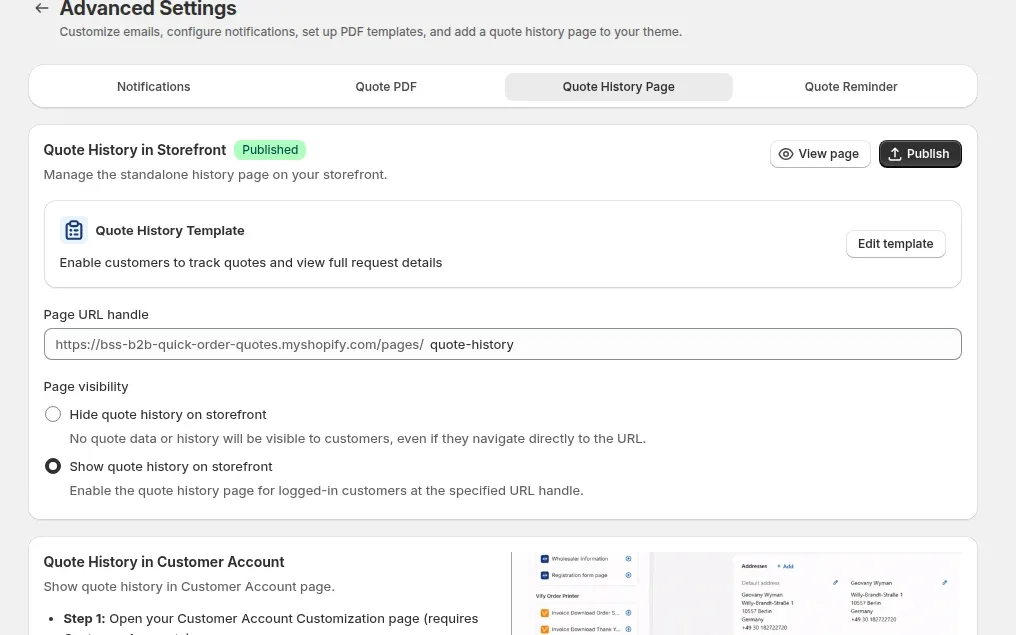This screenshot has width=1016, height=635.
Task: Open the Quote PDF tab
Action: tap(386, 87)
